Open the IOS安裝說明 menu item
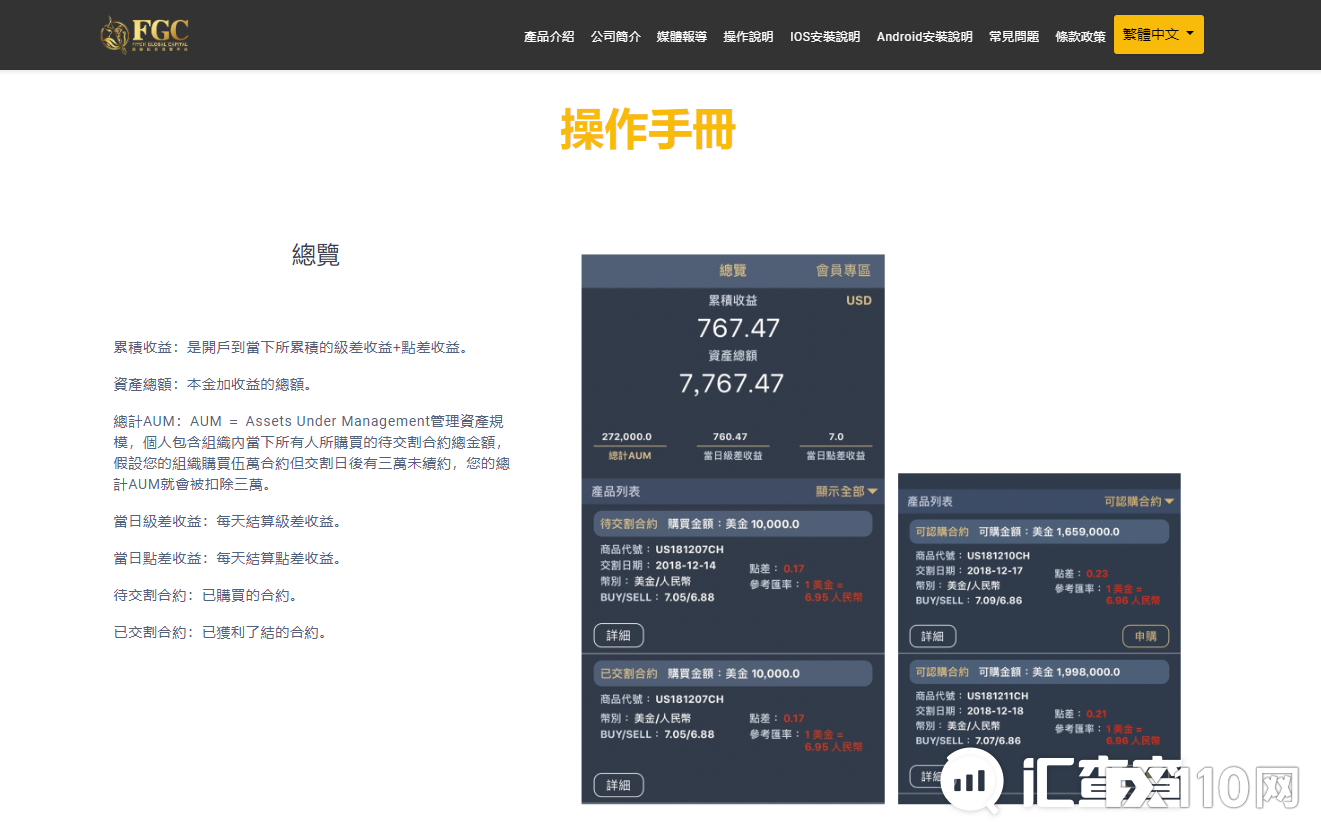Image resolution: width=1321 pixels, height=823 pixels. tap(824, 35)
